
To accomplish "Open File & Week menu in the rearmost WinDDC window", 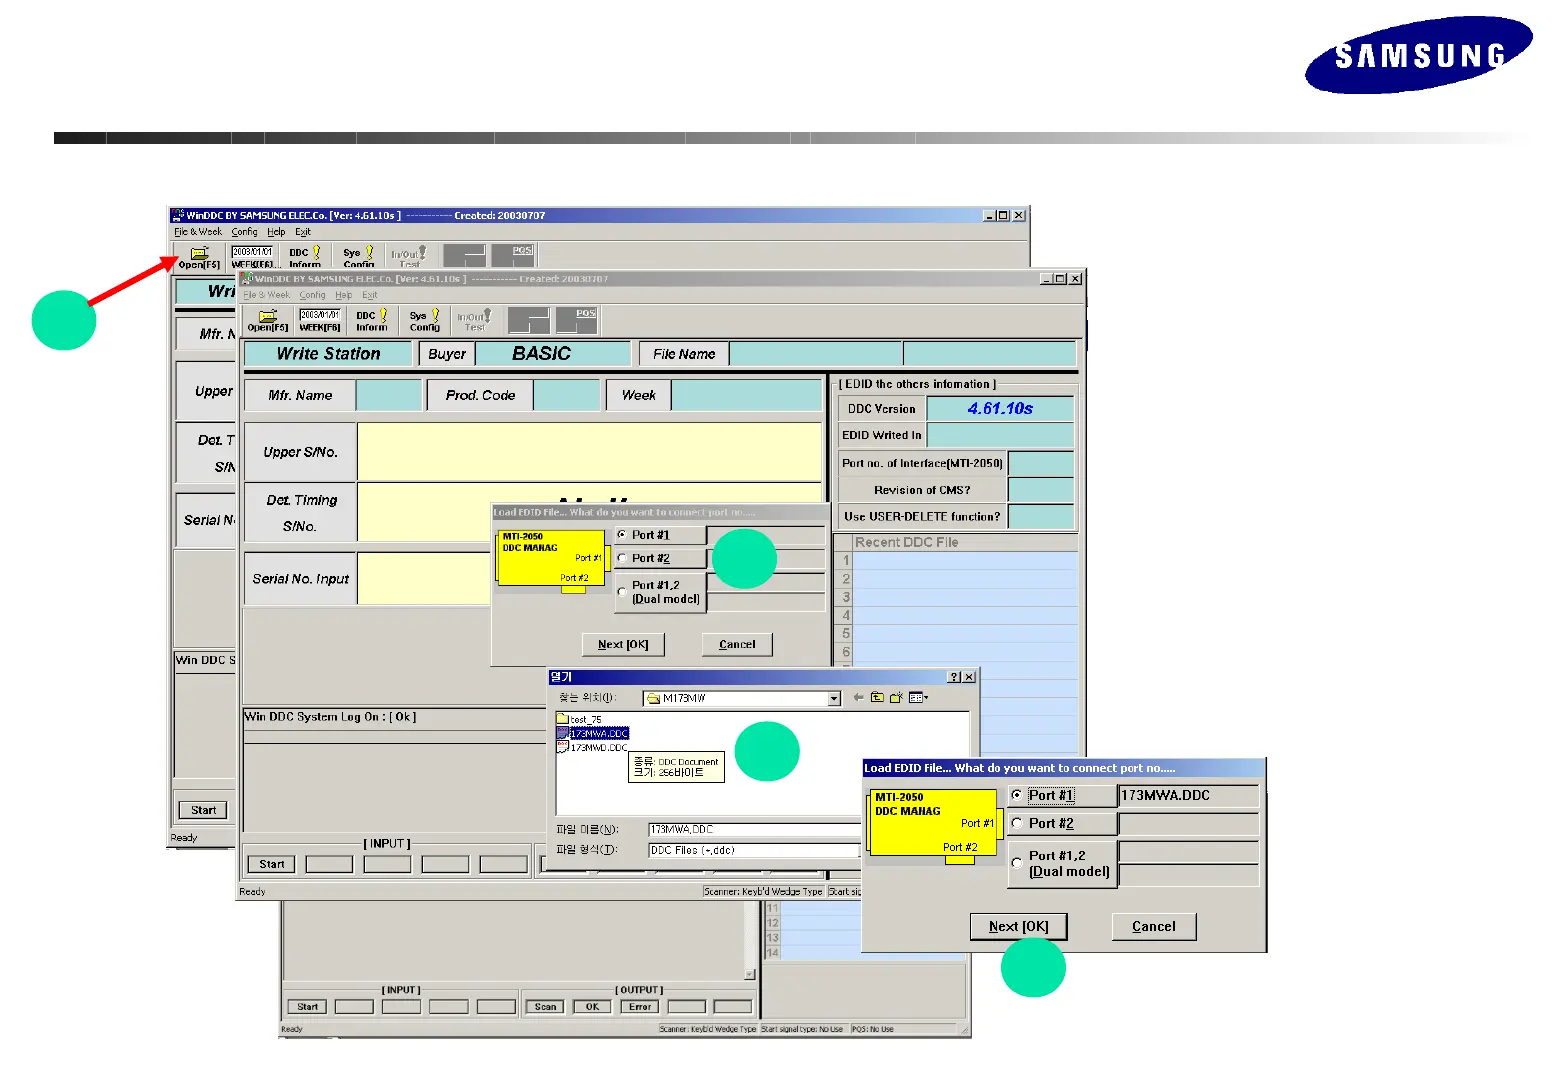I will pos(198,232).
